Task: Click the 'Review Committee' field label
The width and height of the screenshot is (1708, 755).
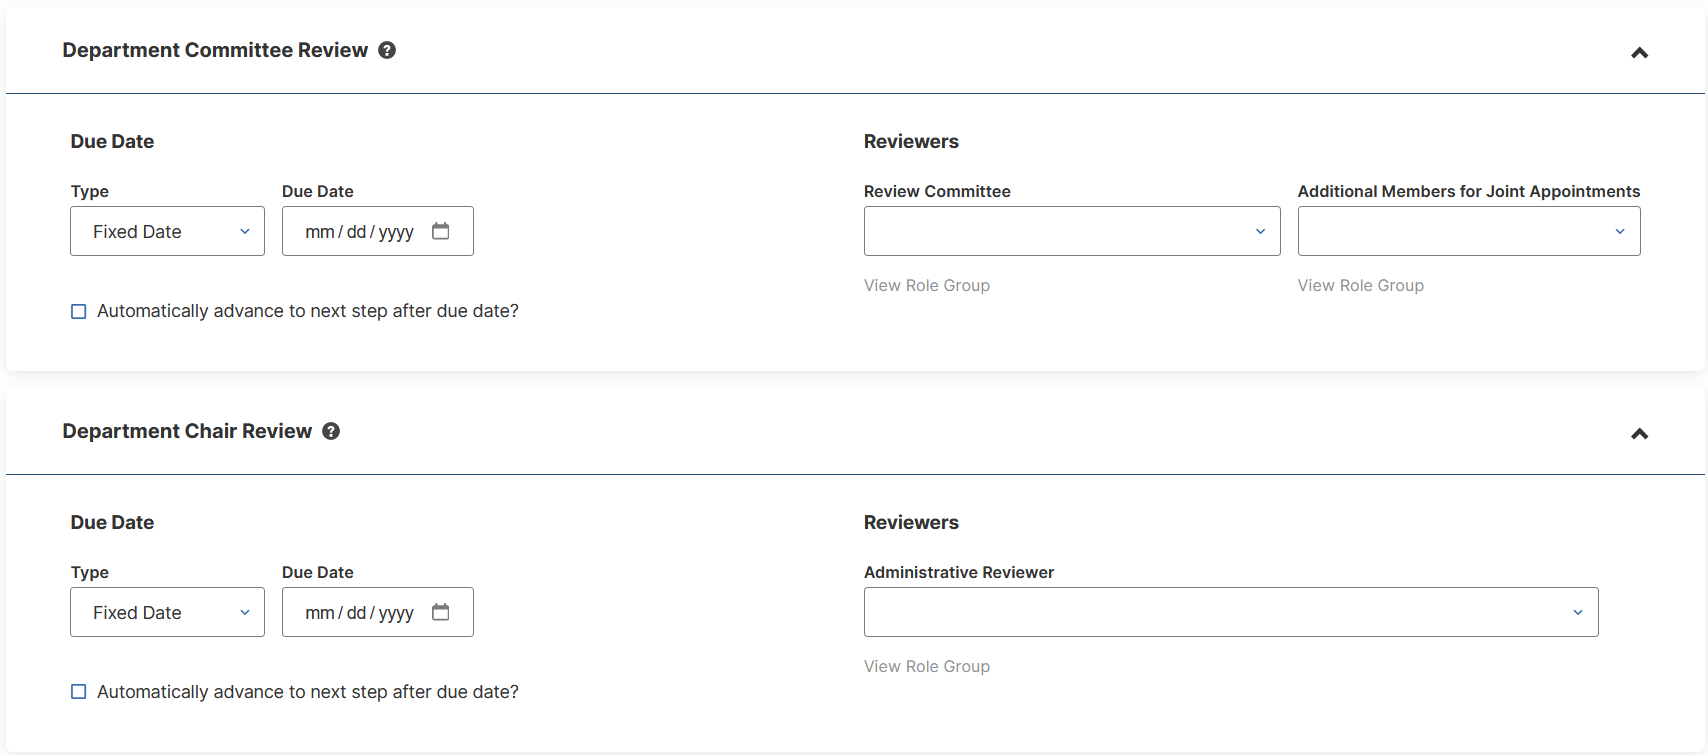Action: pyautogui.click(x=937, y=191)
